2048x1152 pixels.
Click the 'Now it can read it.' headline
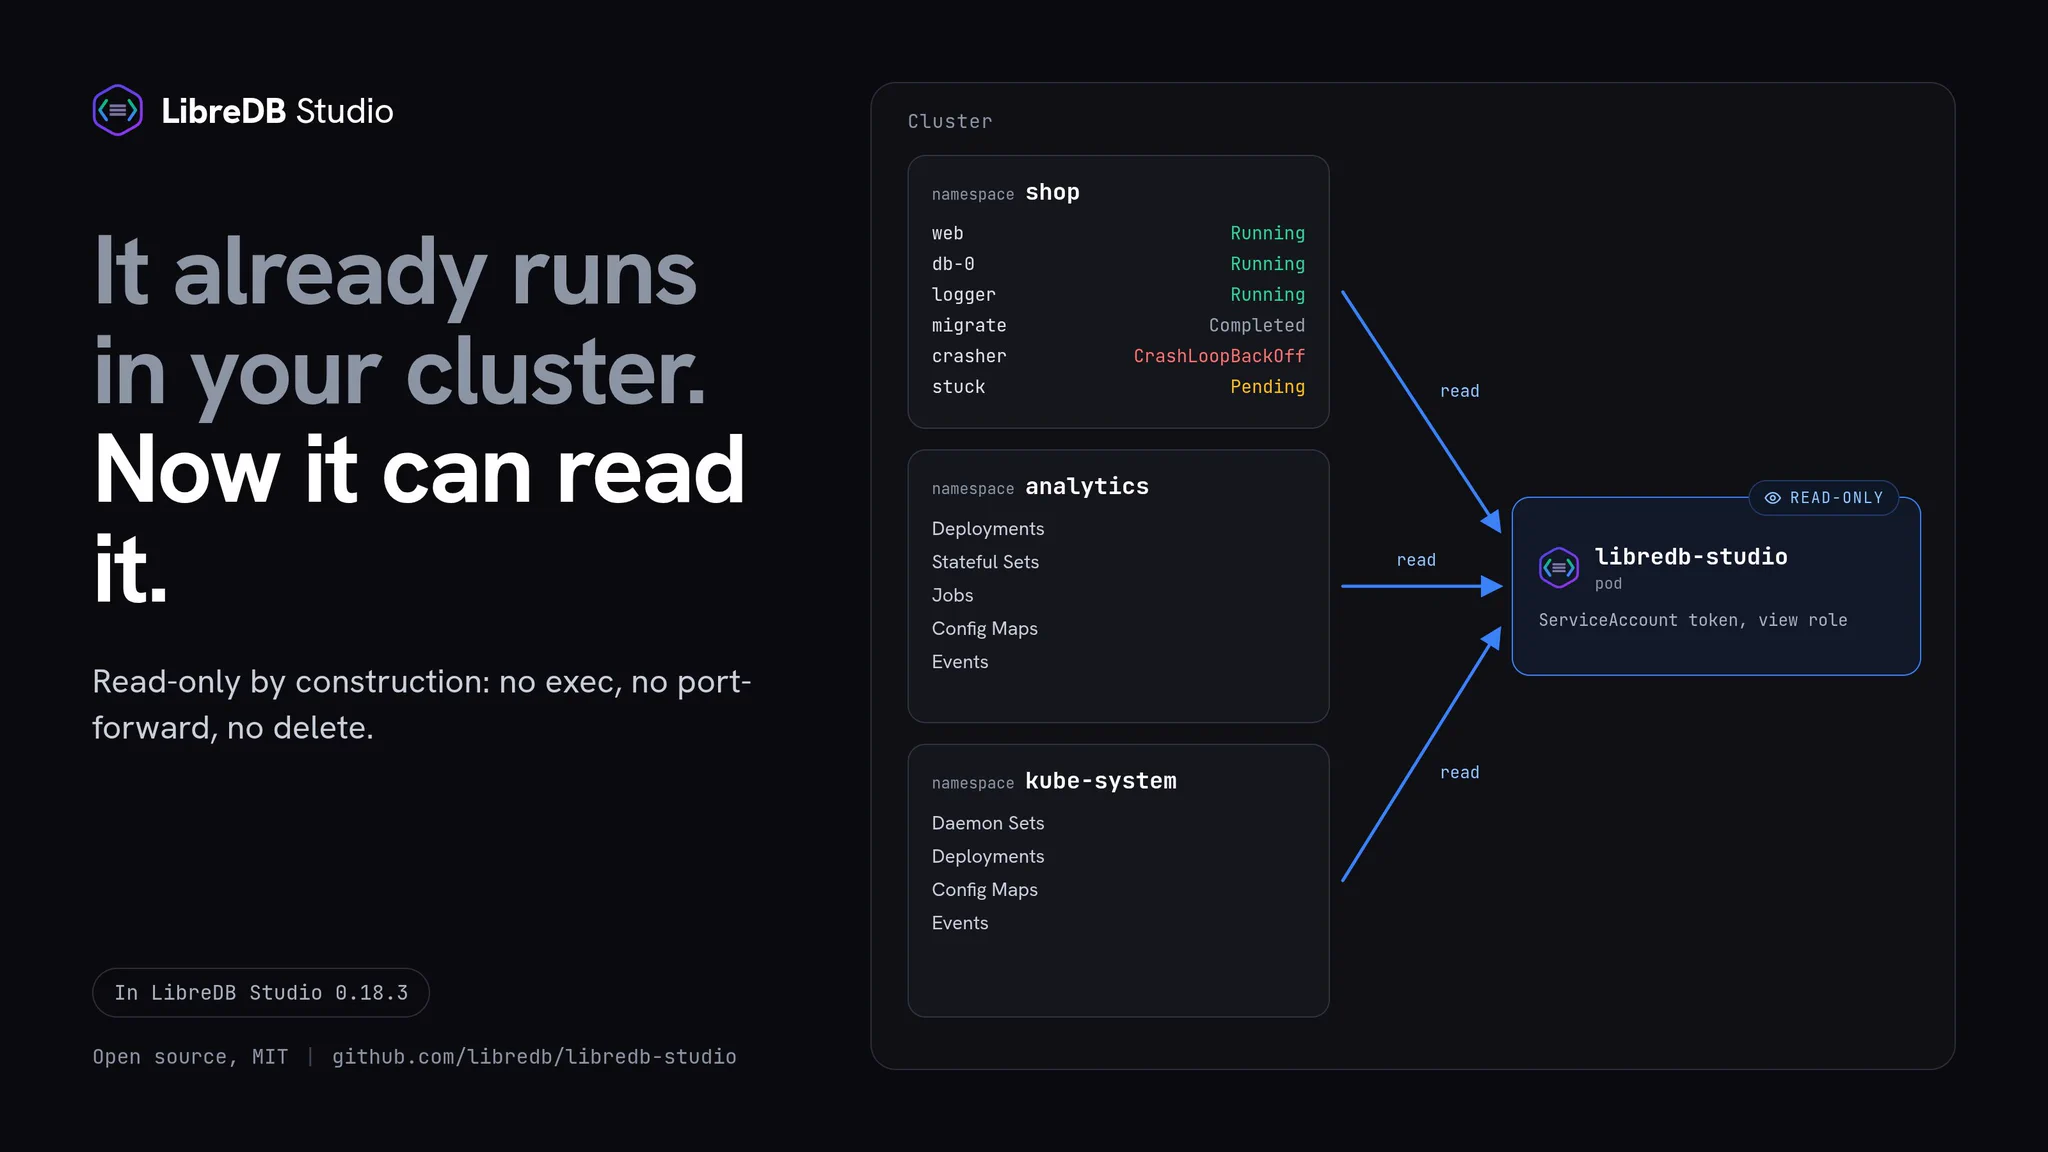(x=420, y=519)
